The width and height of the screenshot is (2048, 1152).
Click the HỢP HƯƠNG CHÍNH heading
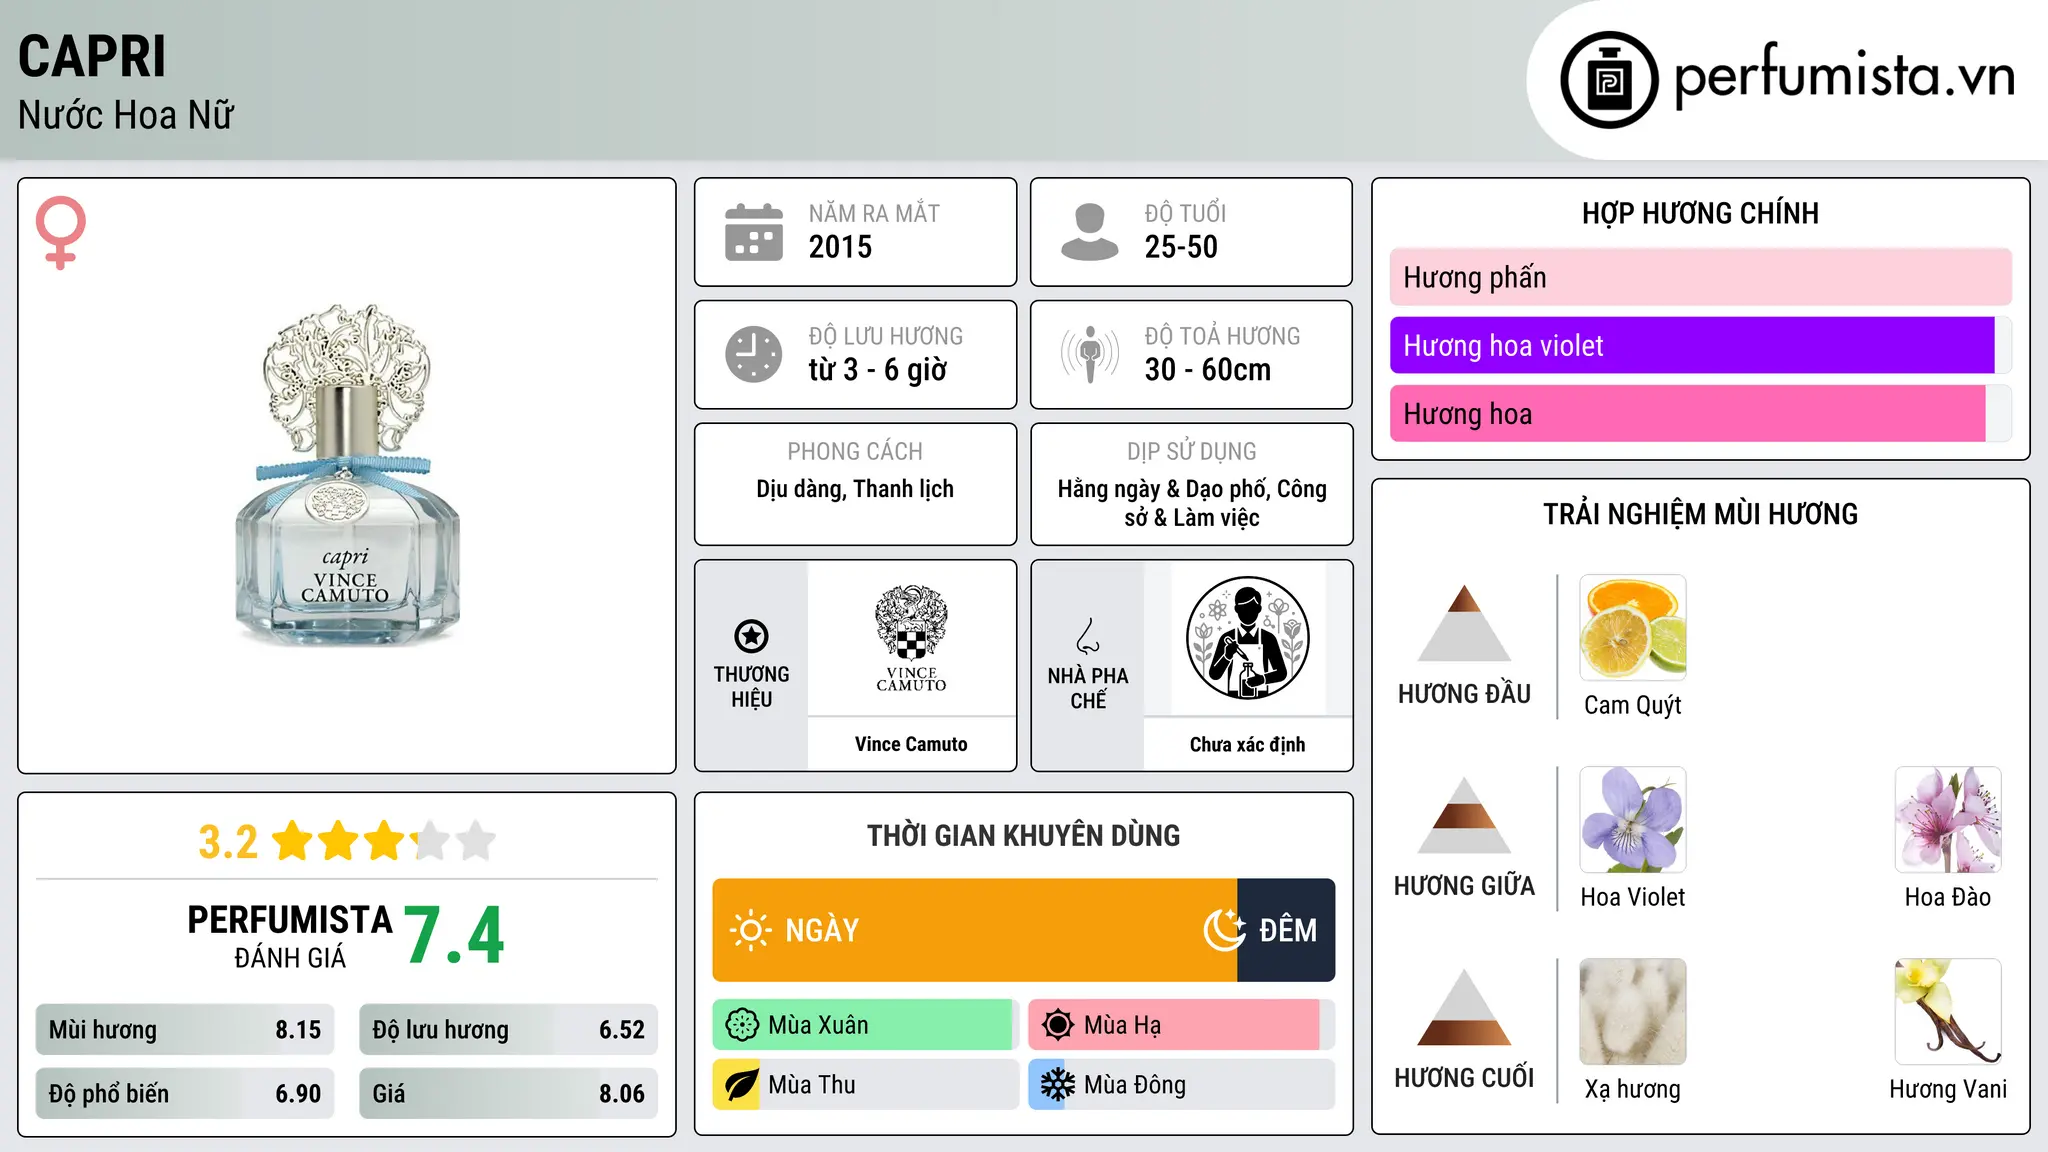click(x=1700, y=213)
